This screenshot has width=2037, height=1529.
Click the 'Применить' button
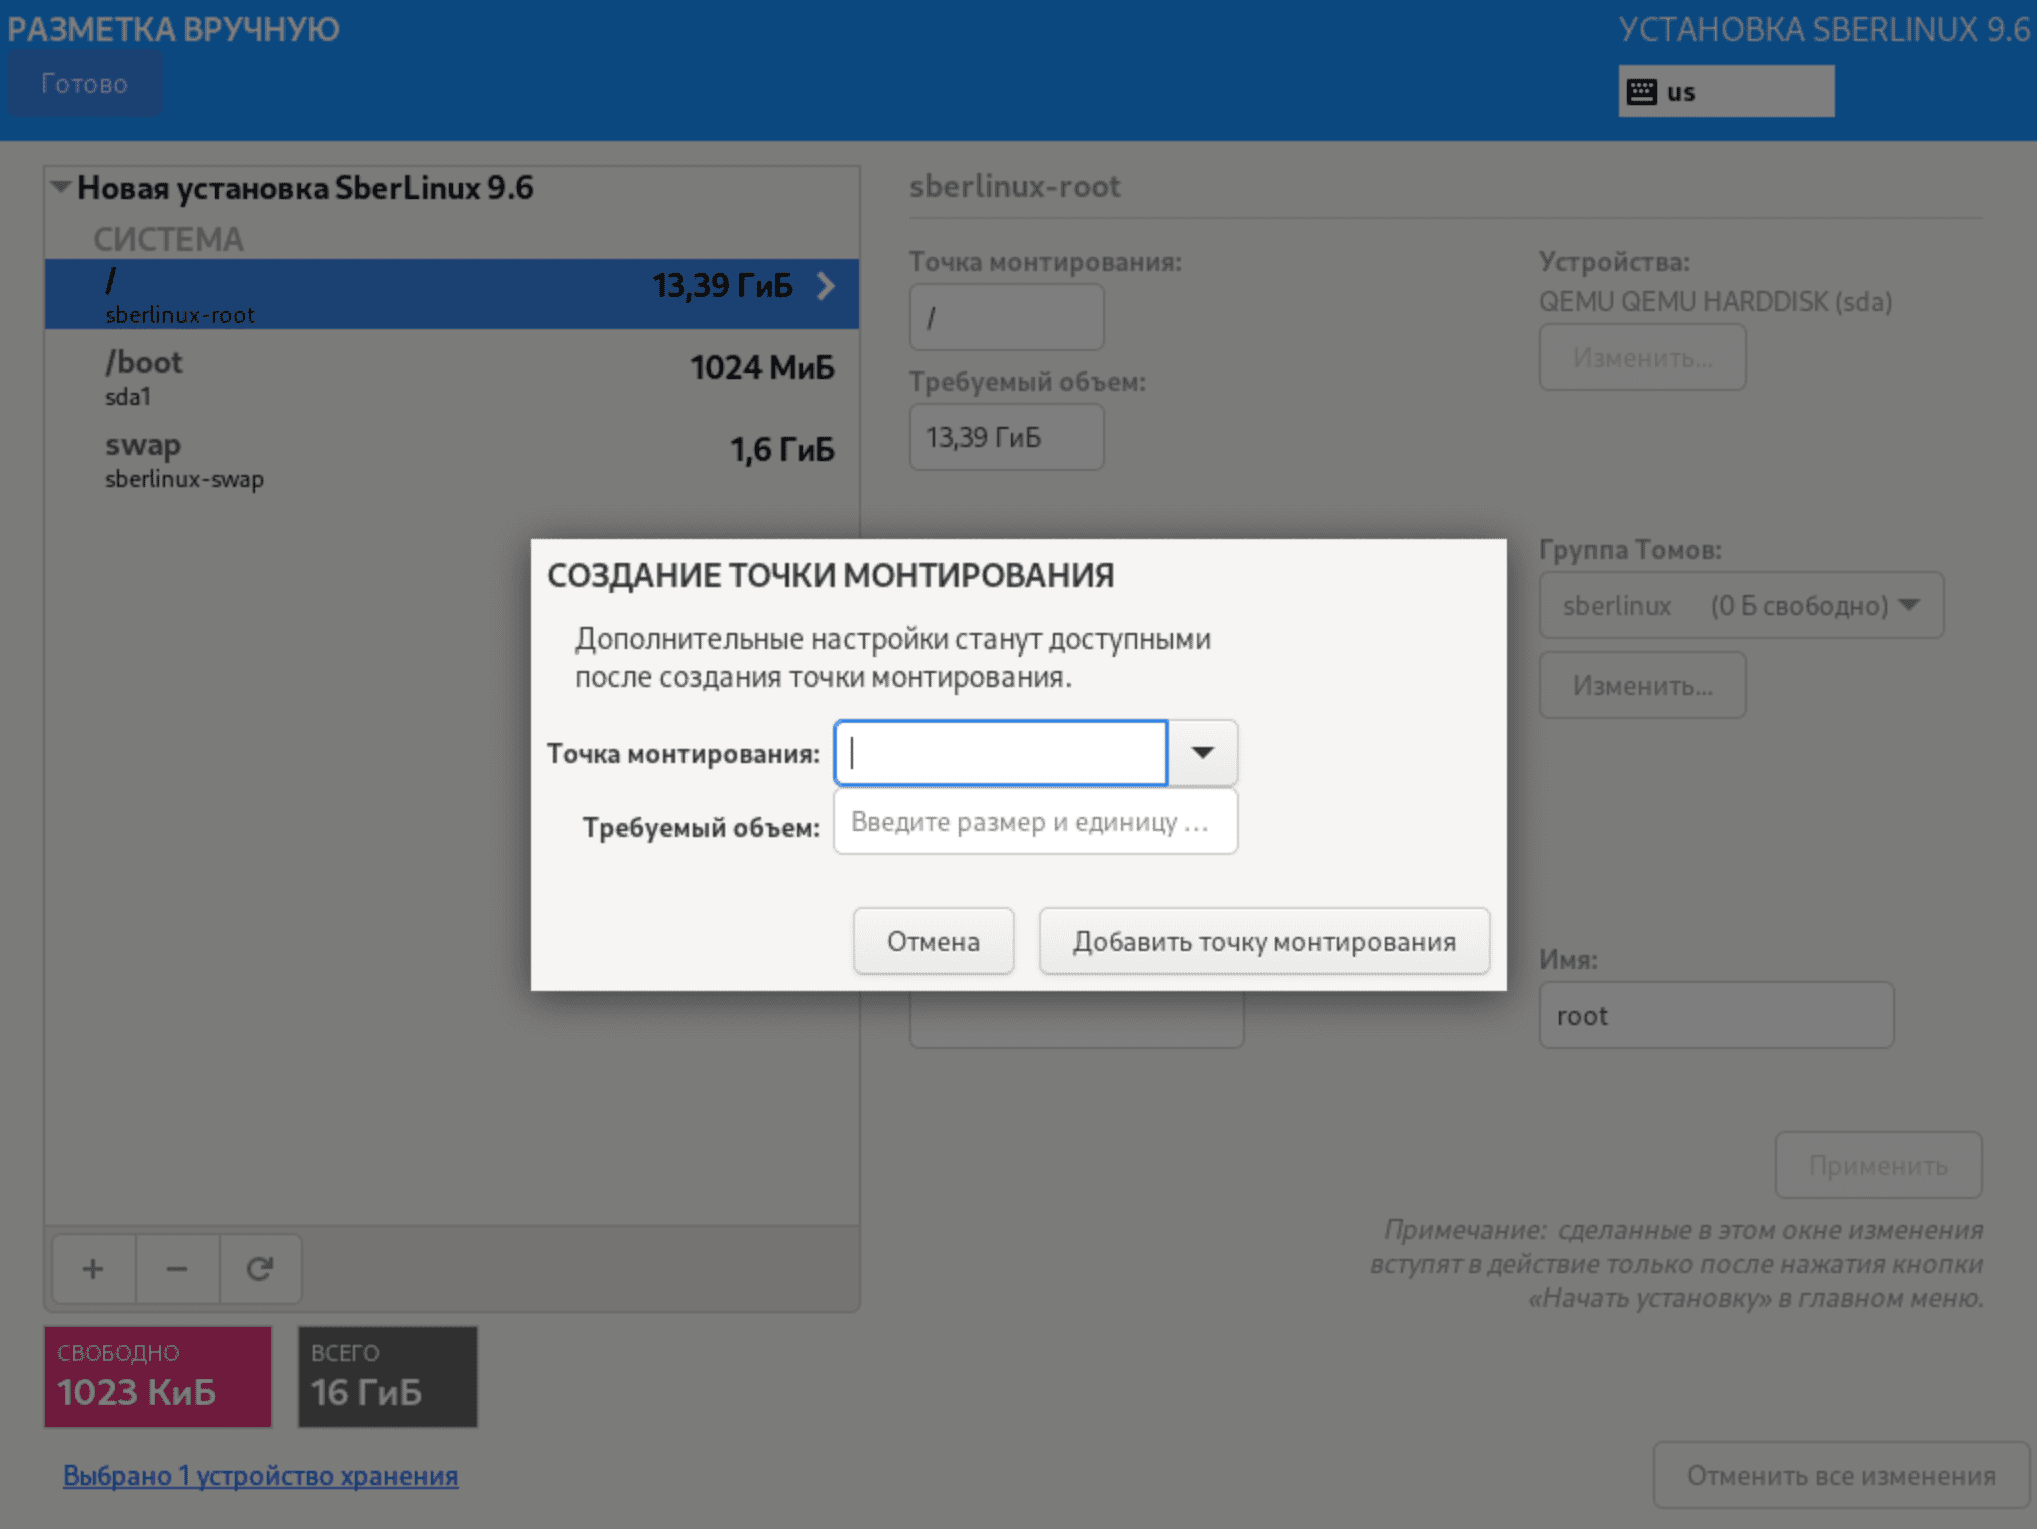click(x=1878, y=1165)
